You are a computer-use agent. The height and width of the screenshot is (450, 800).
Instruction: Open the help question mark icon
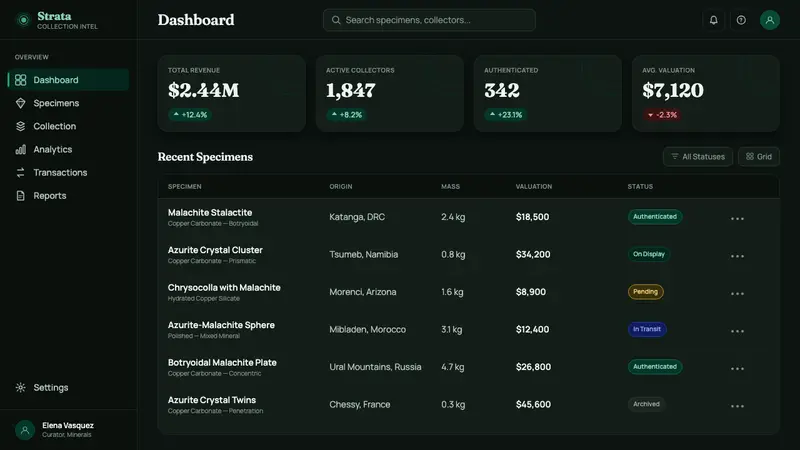click(741, 20)
